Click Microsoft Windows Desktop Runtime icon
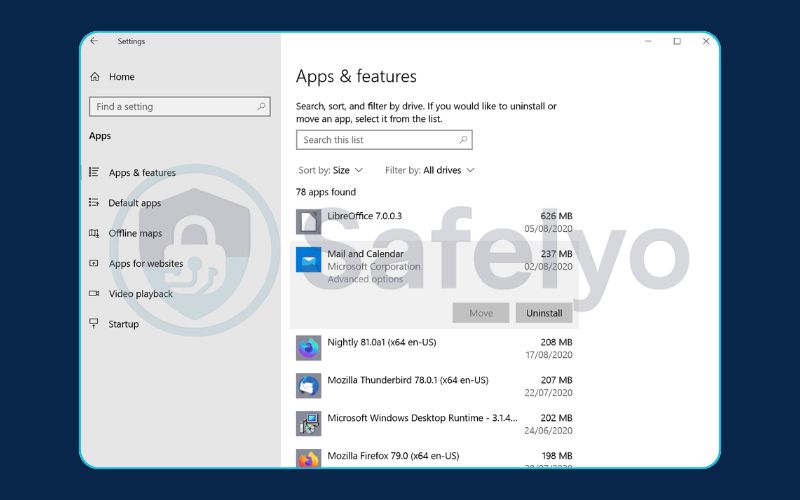The image size is (800, 500). click(308, 423)
